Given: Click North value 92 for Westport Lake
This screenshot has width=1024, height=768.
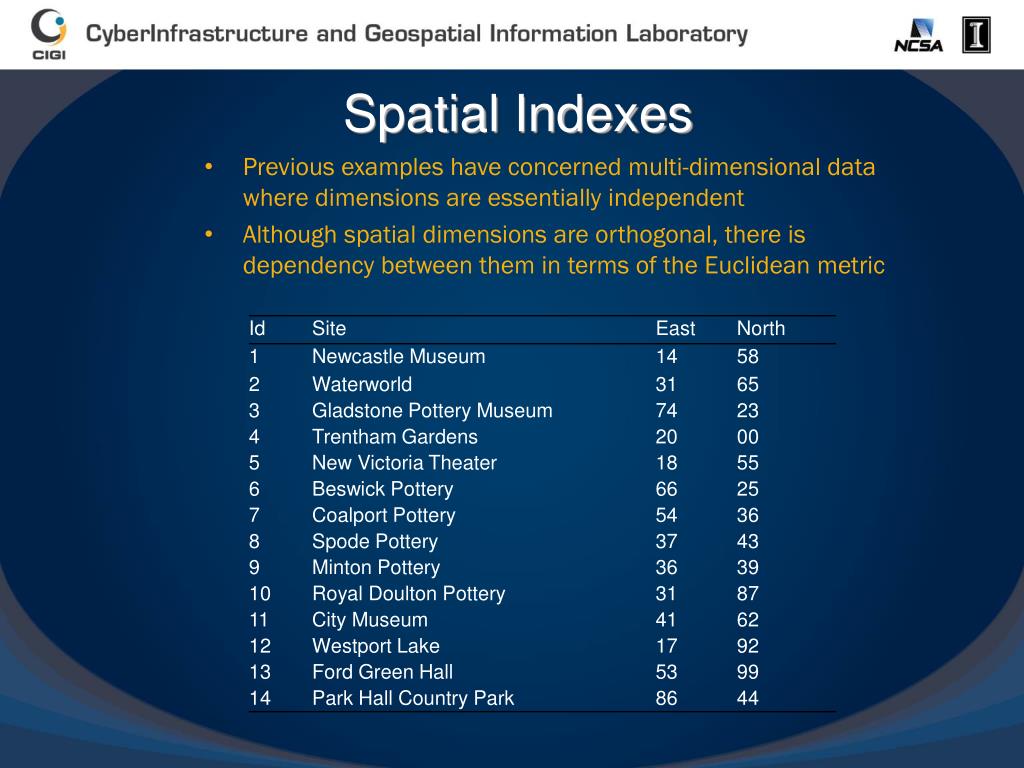Looking at the screenshot, I should [x=748, y=646].
